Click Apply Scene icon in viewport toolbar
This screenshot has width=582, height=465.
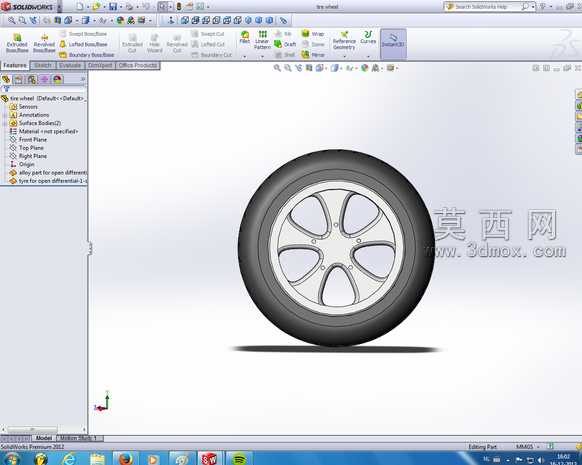[x=375, y=68]
